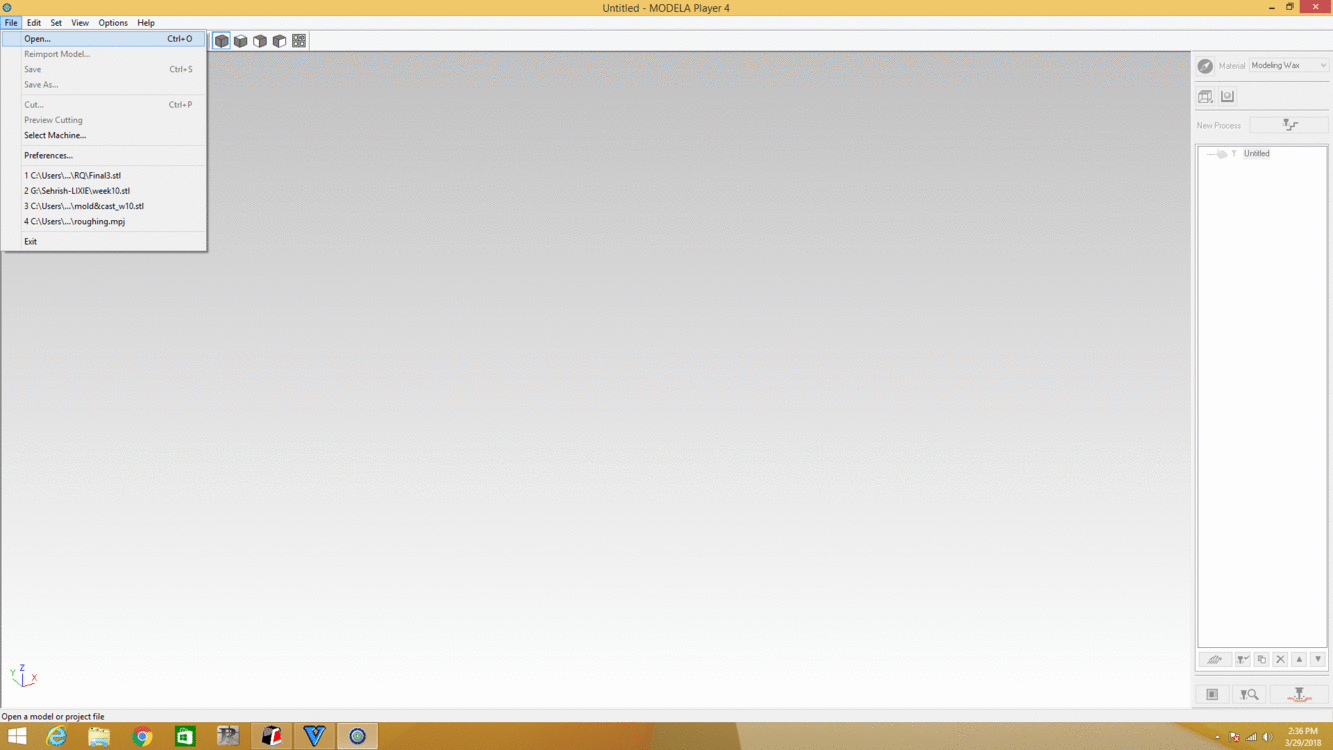Click the move process down arrow
This screenshot has width=1333, height=750.
[1318, 660]
